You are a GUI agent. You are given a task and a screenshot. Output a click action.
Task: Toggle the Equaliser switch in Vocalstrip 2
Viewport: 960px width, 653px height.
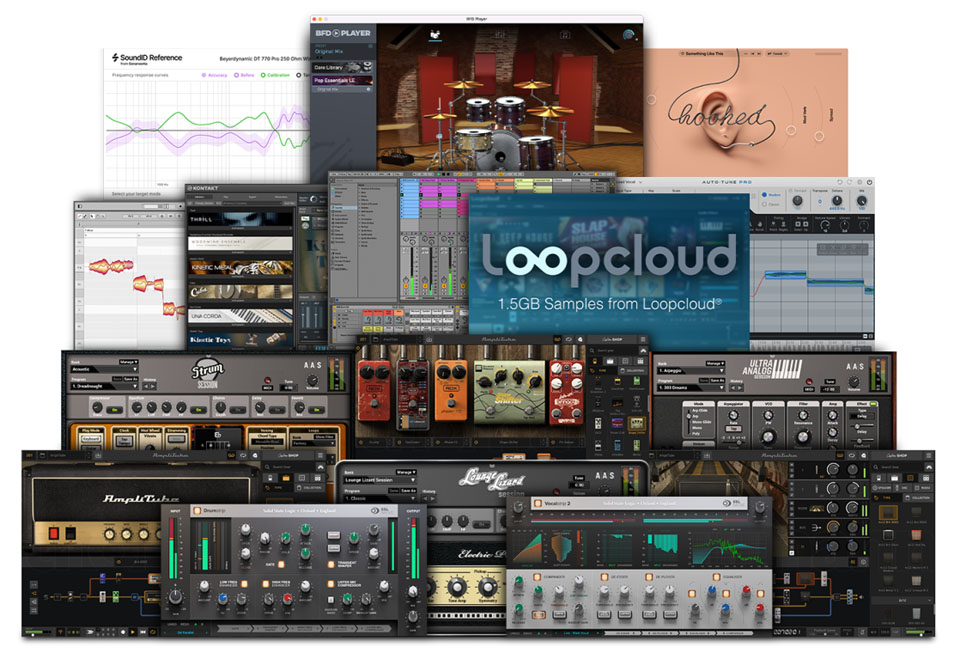(716, 577)
